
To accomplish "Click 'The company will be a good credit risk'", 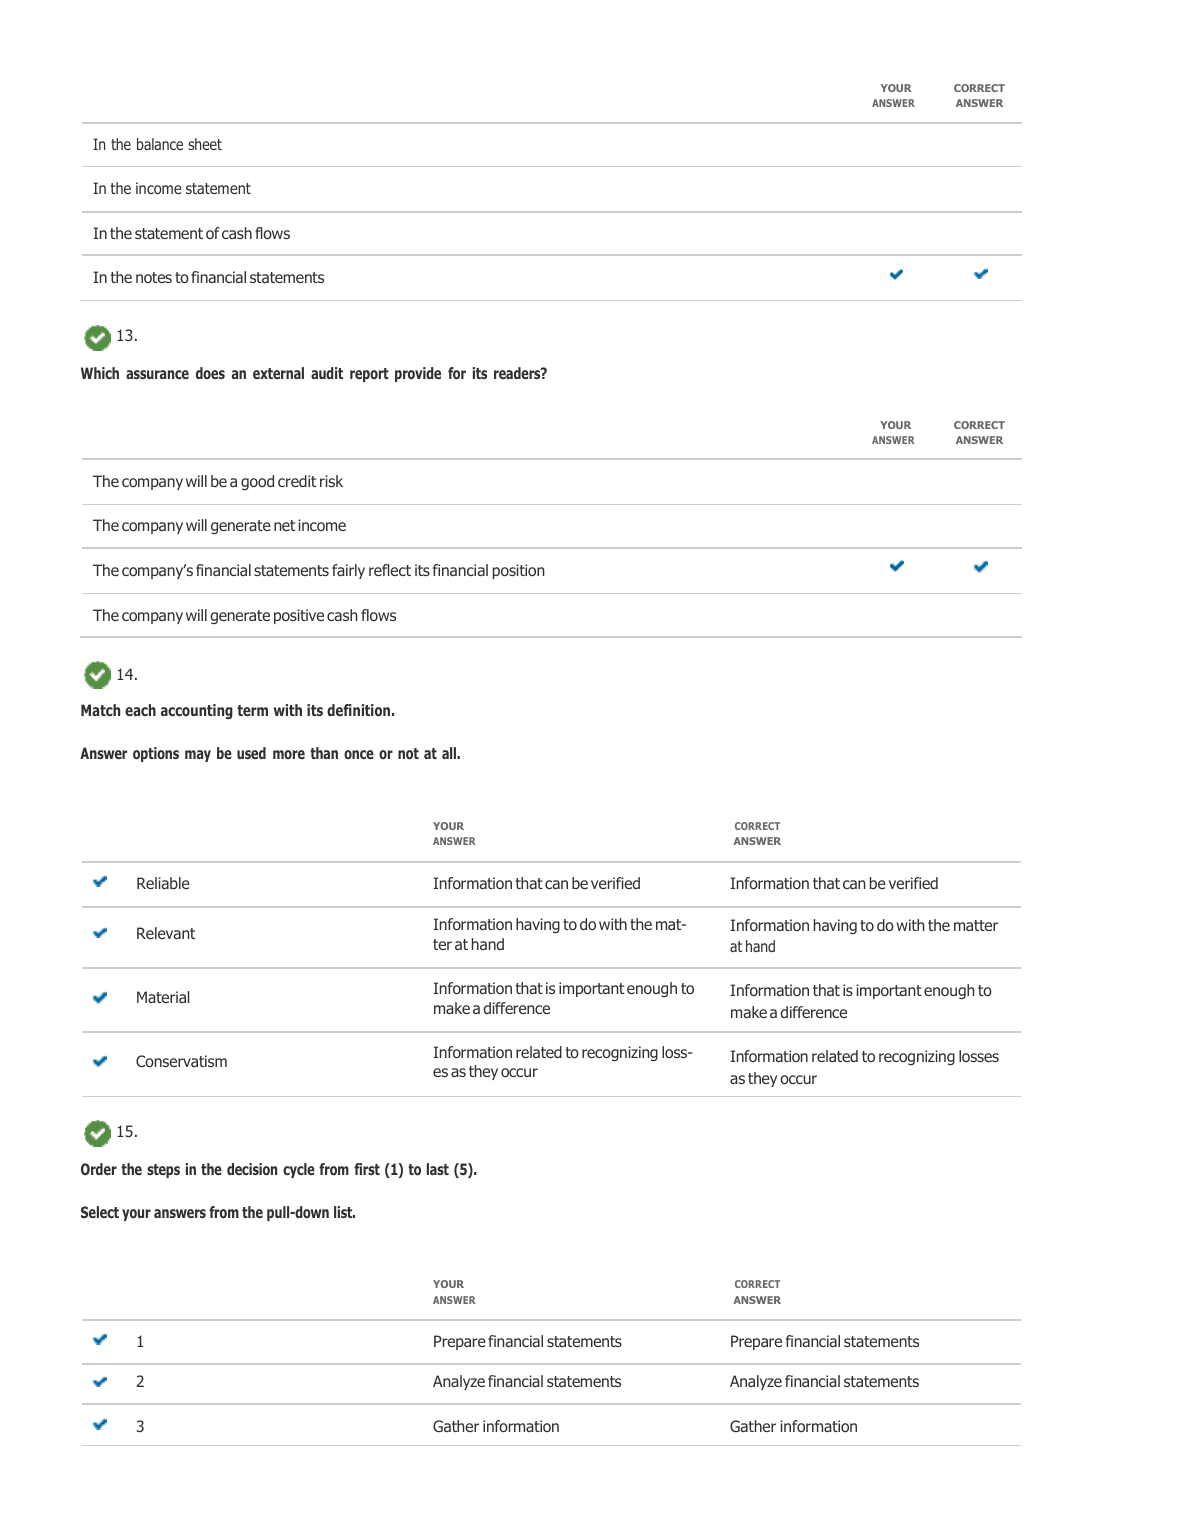I will pos(218,482).
